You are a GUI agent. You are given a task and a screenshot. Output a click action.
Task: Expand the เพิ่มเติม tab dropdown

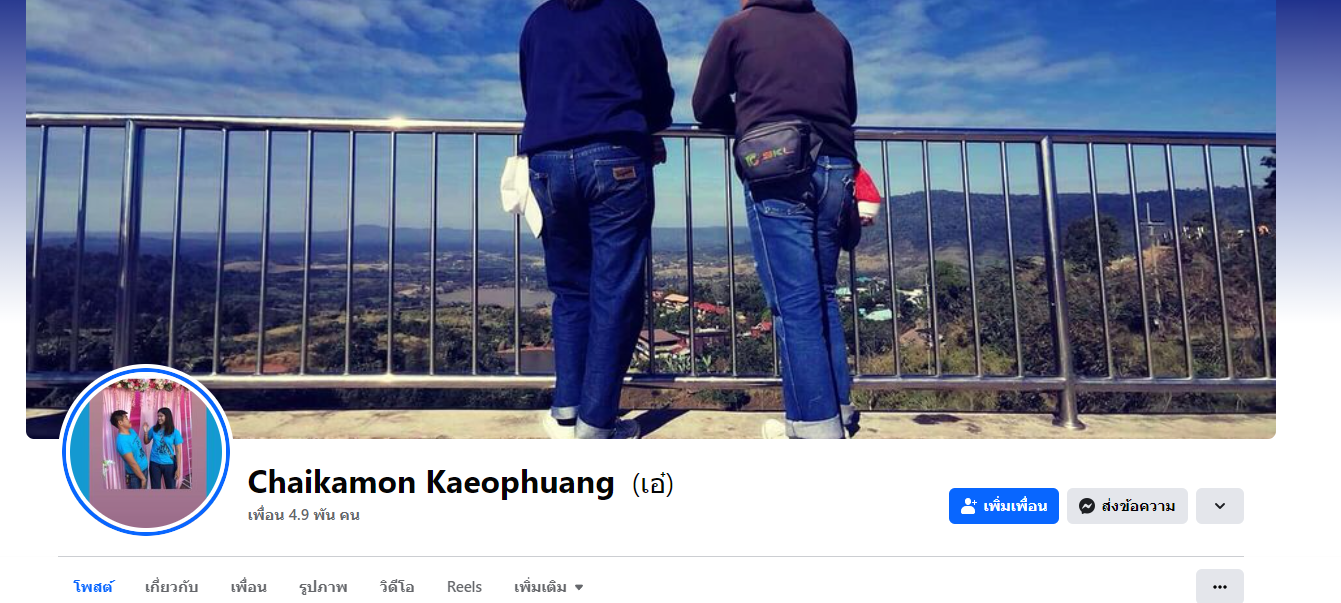click(x=549, y=587)
